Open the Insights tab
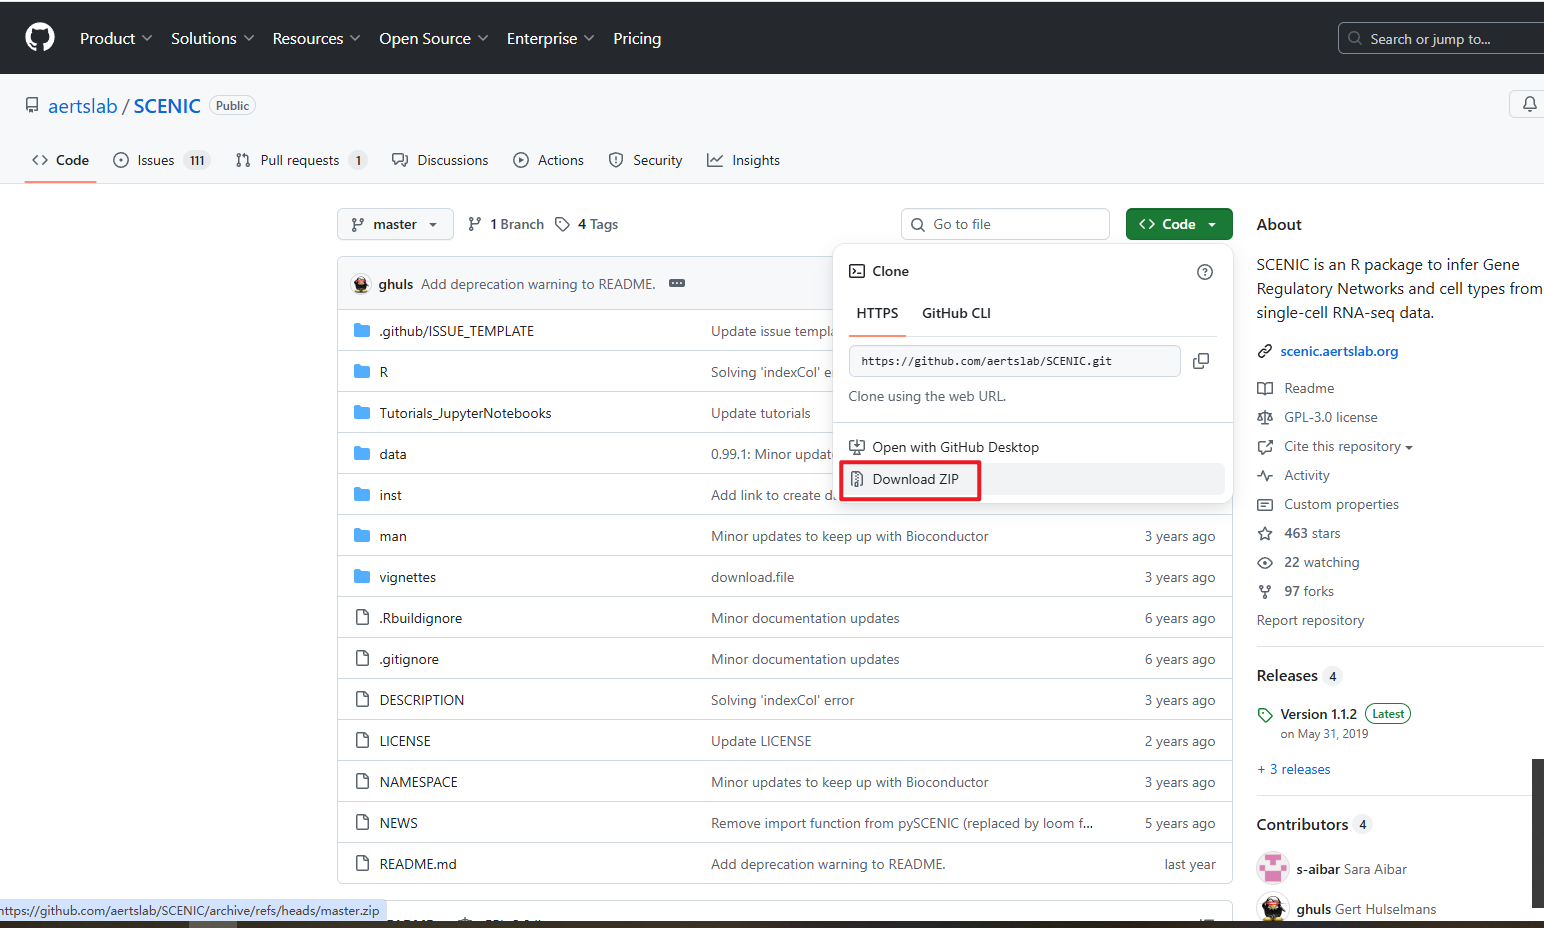This screenshot has height=928, width=1544. coord(743,160)
